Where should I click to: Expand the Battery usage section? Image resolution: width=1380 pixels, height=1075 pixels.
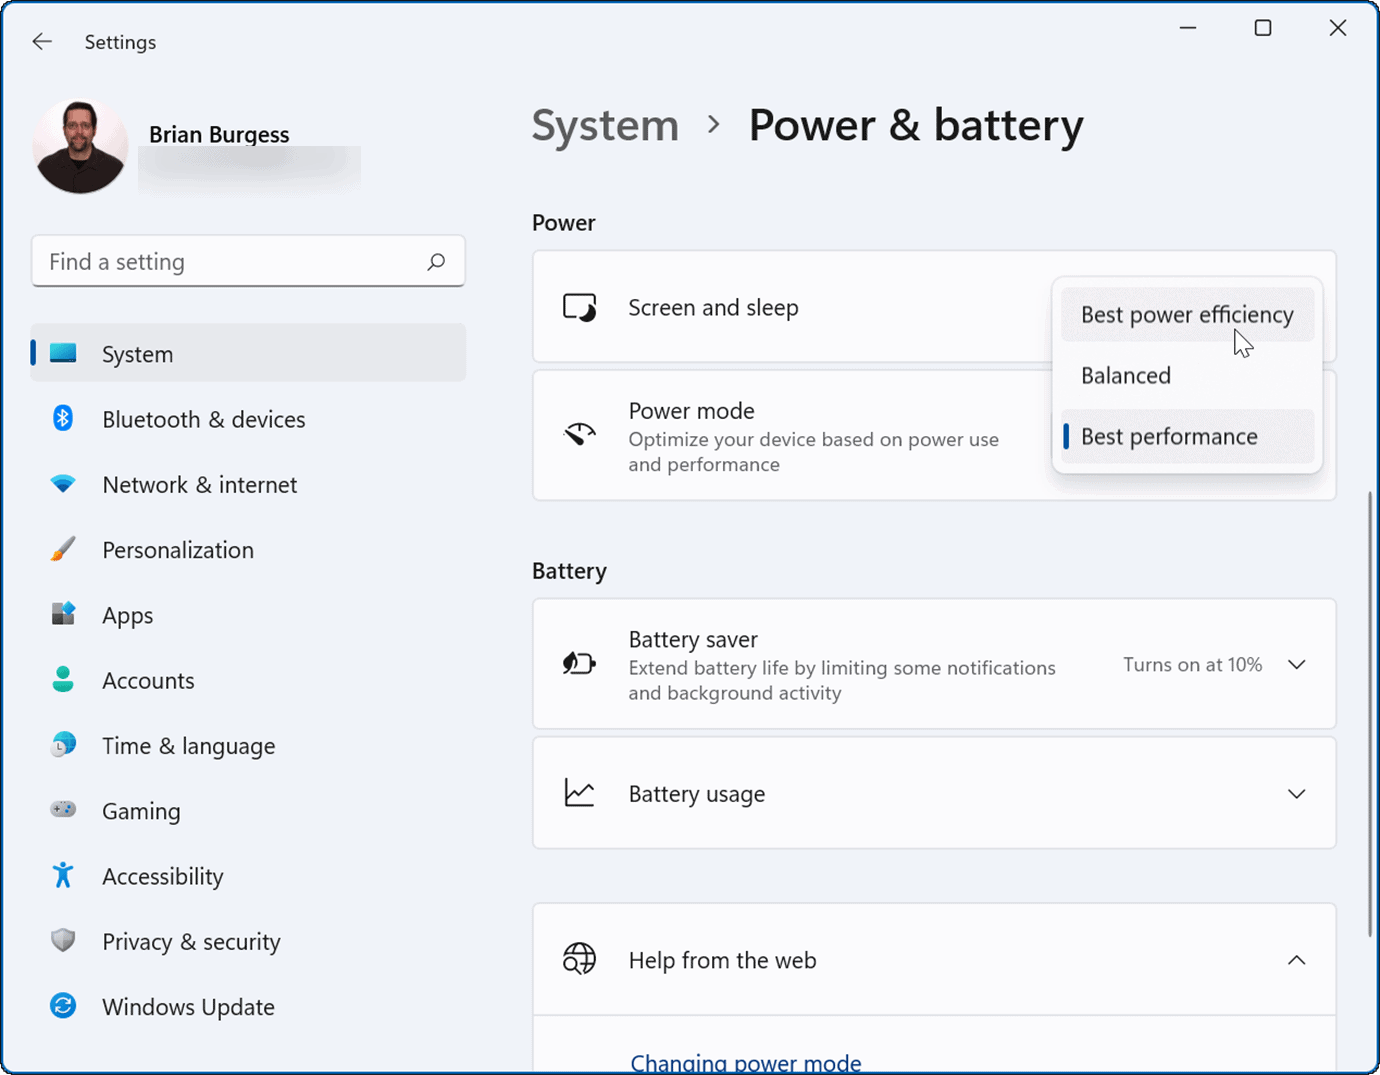1297,793
